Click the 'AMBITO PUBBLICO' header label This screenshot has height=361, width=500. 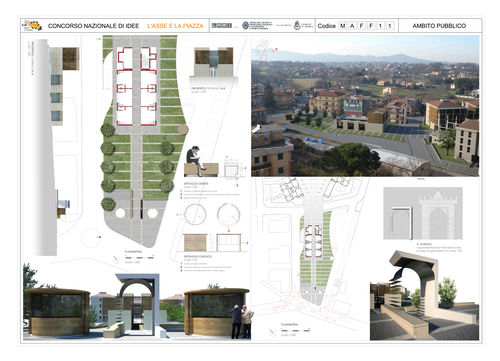439,26
